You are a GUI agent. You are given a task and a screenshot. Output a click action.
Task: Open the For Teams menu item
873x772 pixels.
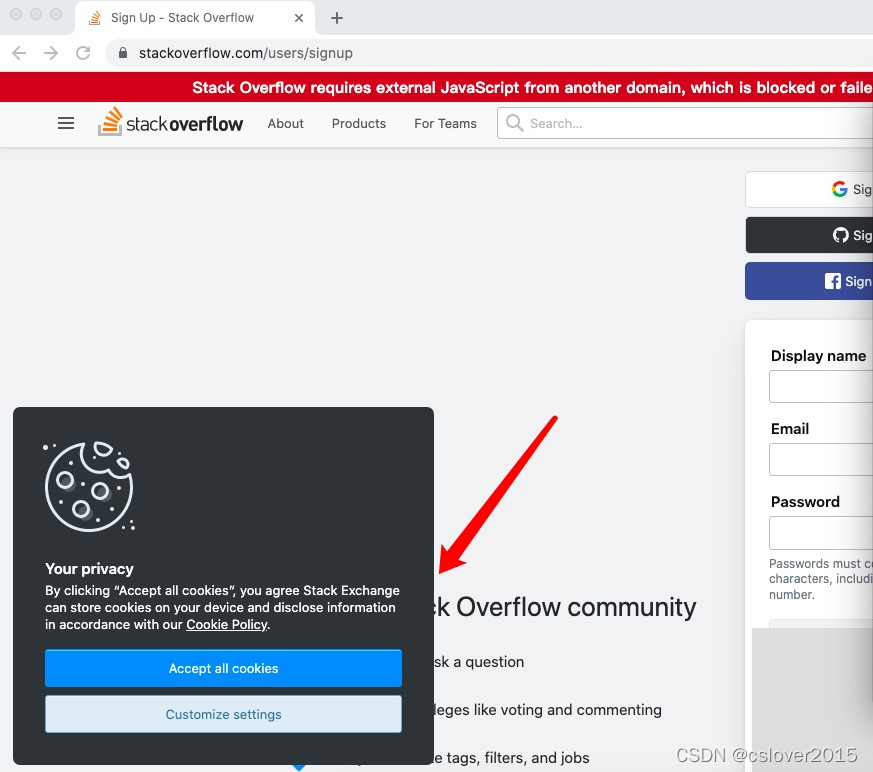tap(445, 124)
